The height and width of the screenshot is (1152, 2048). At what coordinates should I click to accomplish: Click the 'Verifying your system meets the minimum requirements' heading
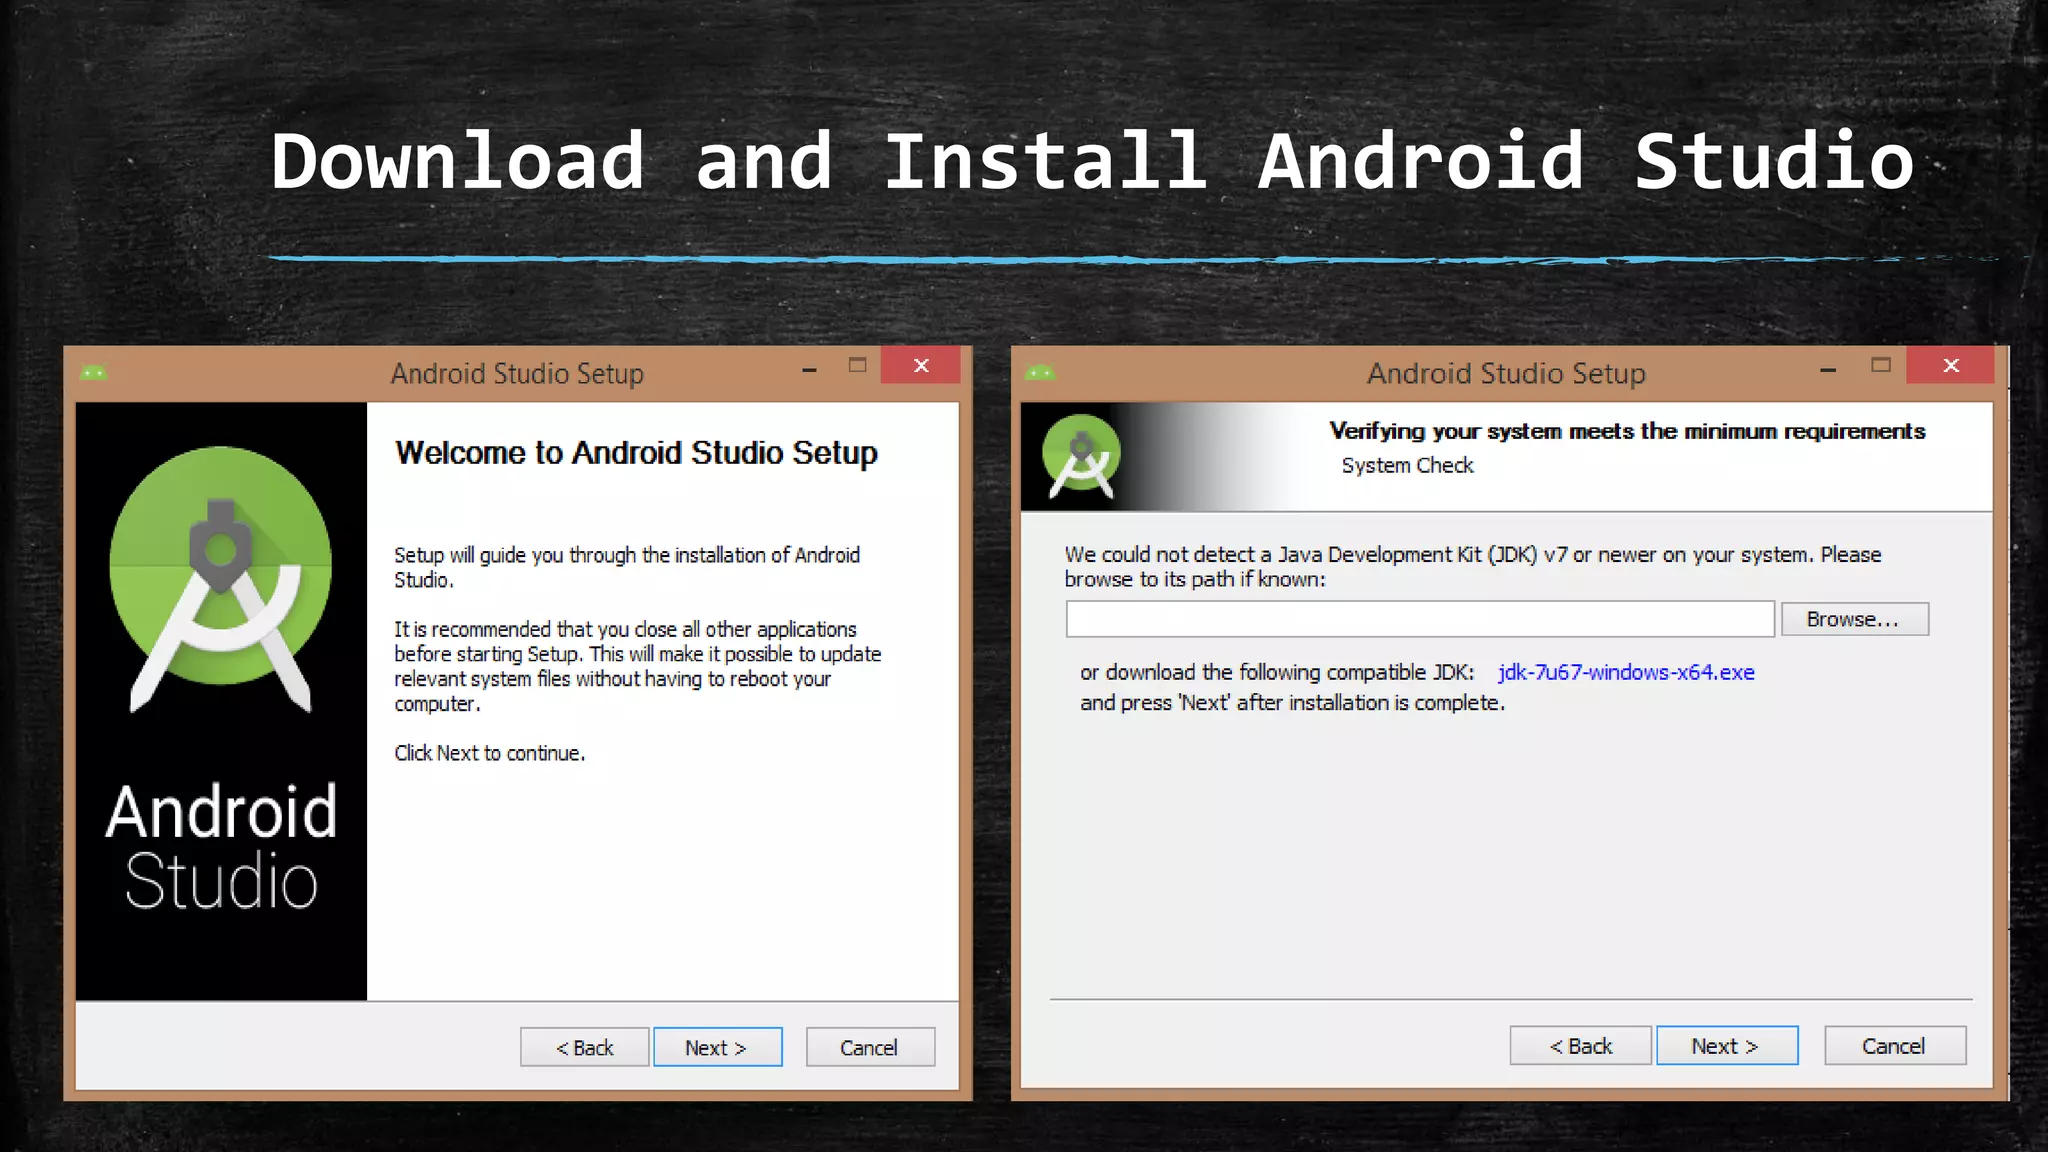point(1627,431)
